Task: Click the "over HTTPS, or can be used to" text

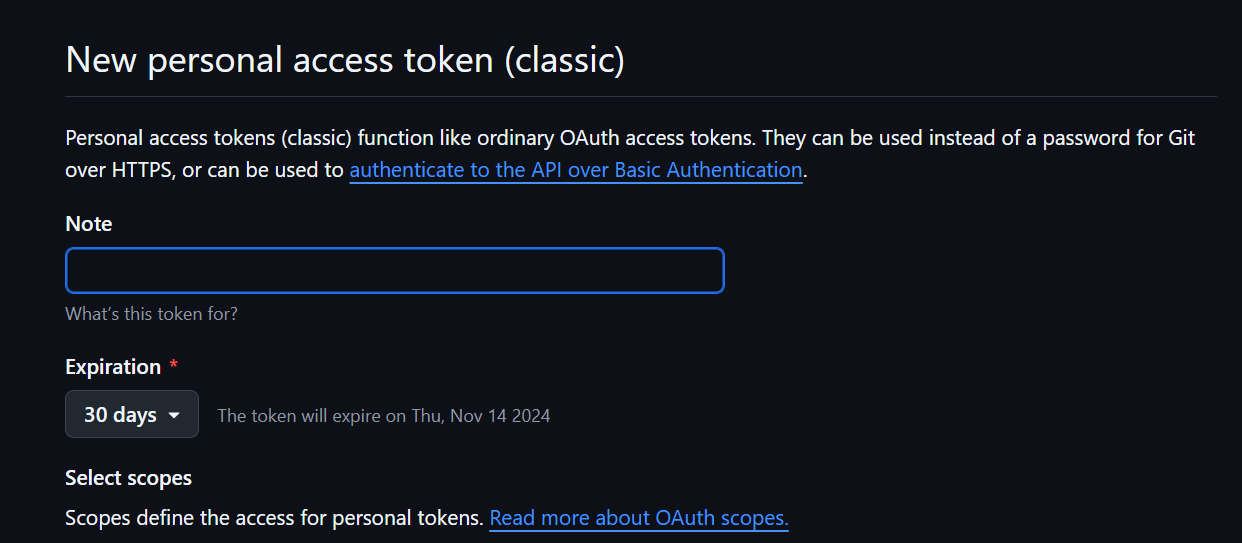Action: pyautogui.click(x=204, y=170)
